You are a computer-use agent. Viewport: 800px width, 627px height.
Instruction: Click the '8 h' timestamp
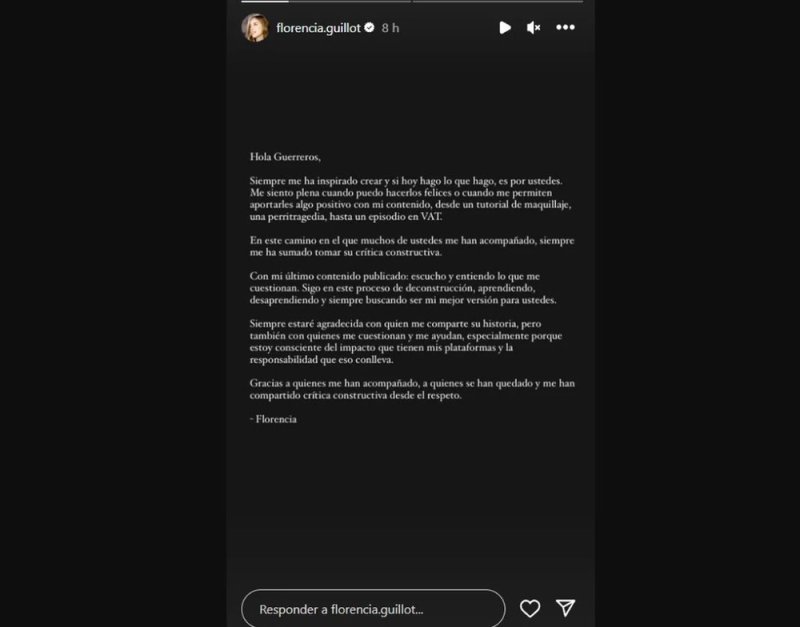(x=390, y=28)
